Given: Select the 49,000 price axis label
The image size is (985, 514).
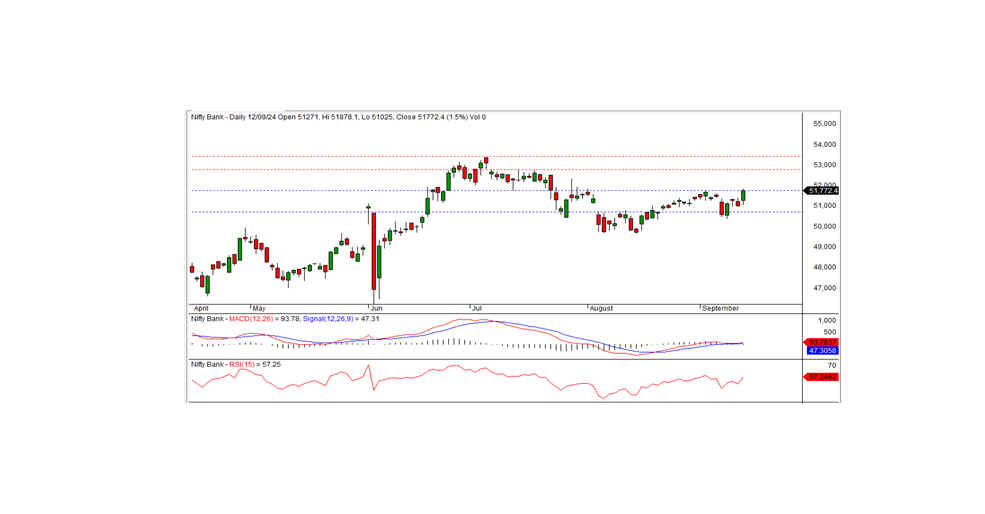Looking at the screenshot, I should click(824, 247).
